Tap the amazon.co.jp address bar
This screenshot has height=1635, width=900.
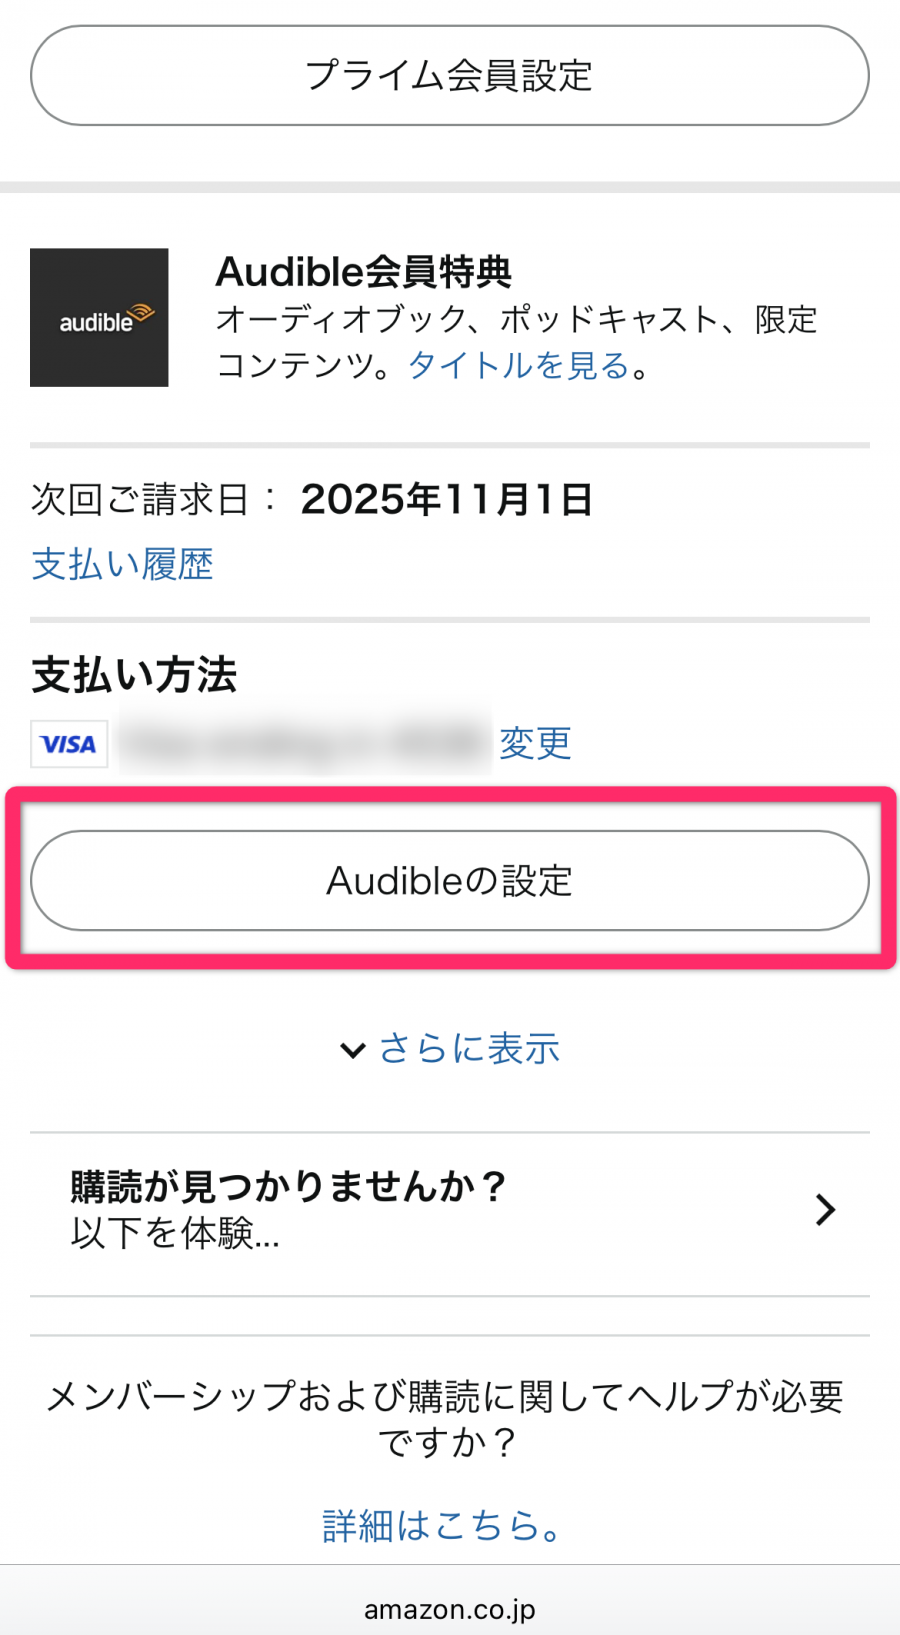(x=449, y=1609)
